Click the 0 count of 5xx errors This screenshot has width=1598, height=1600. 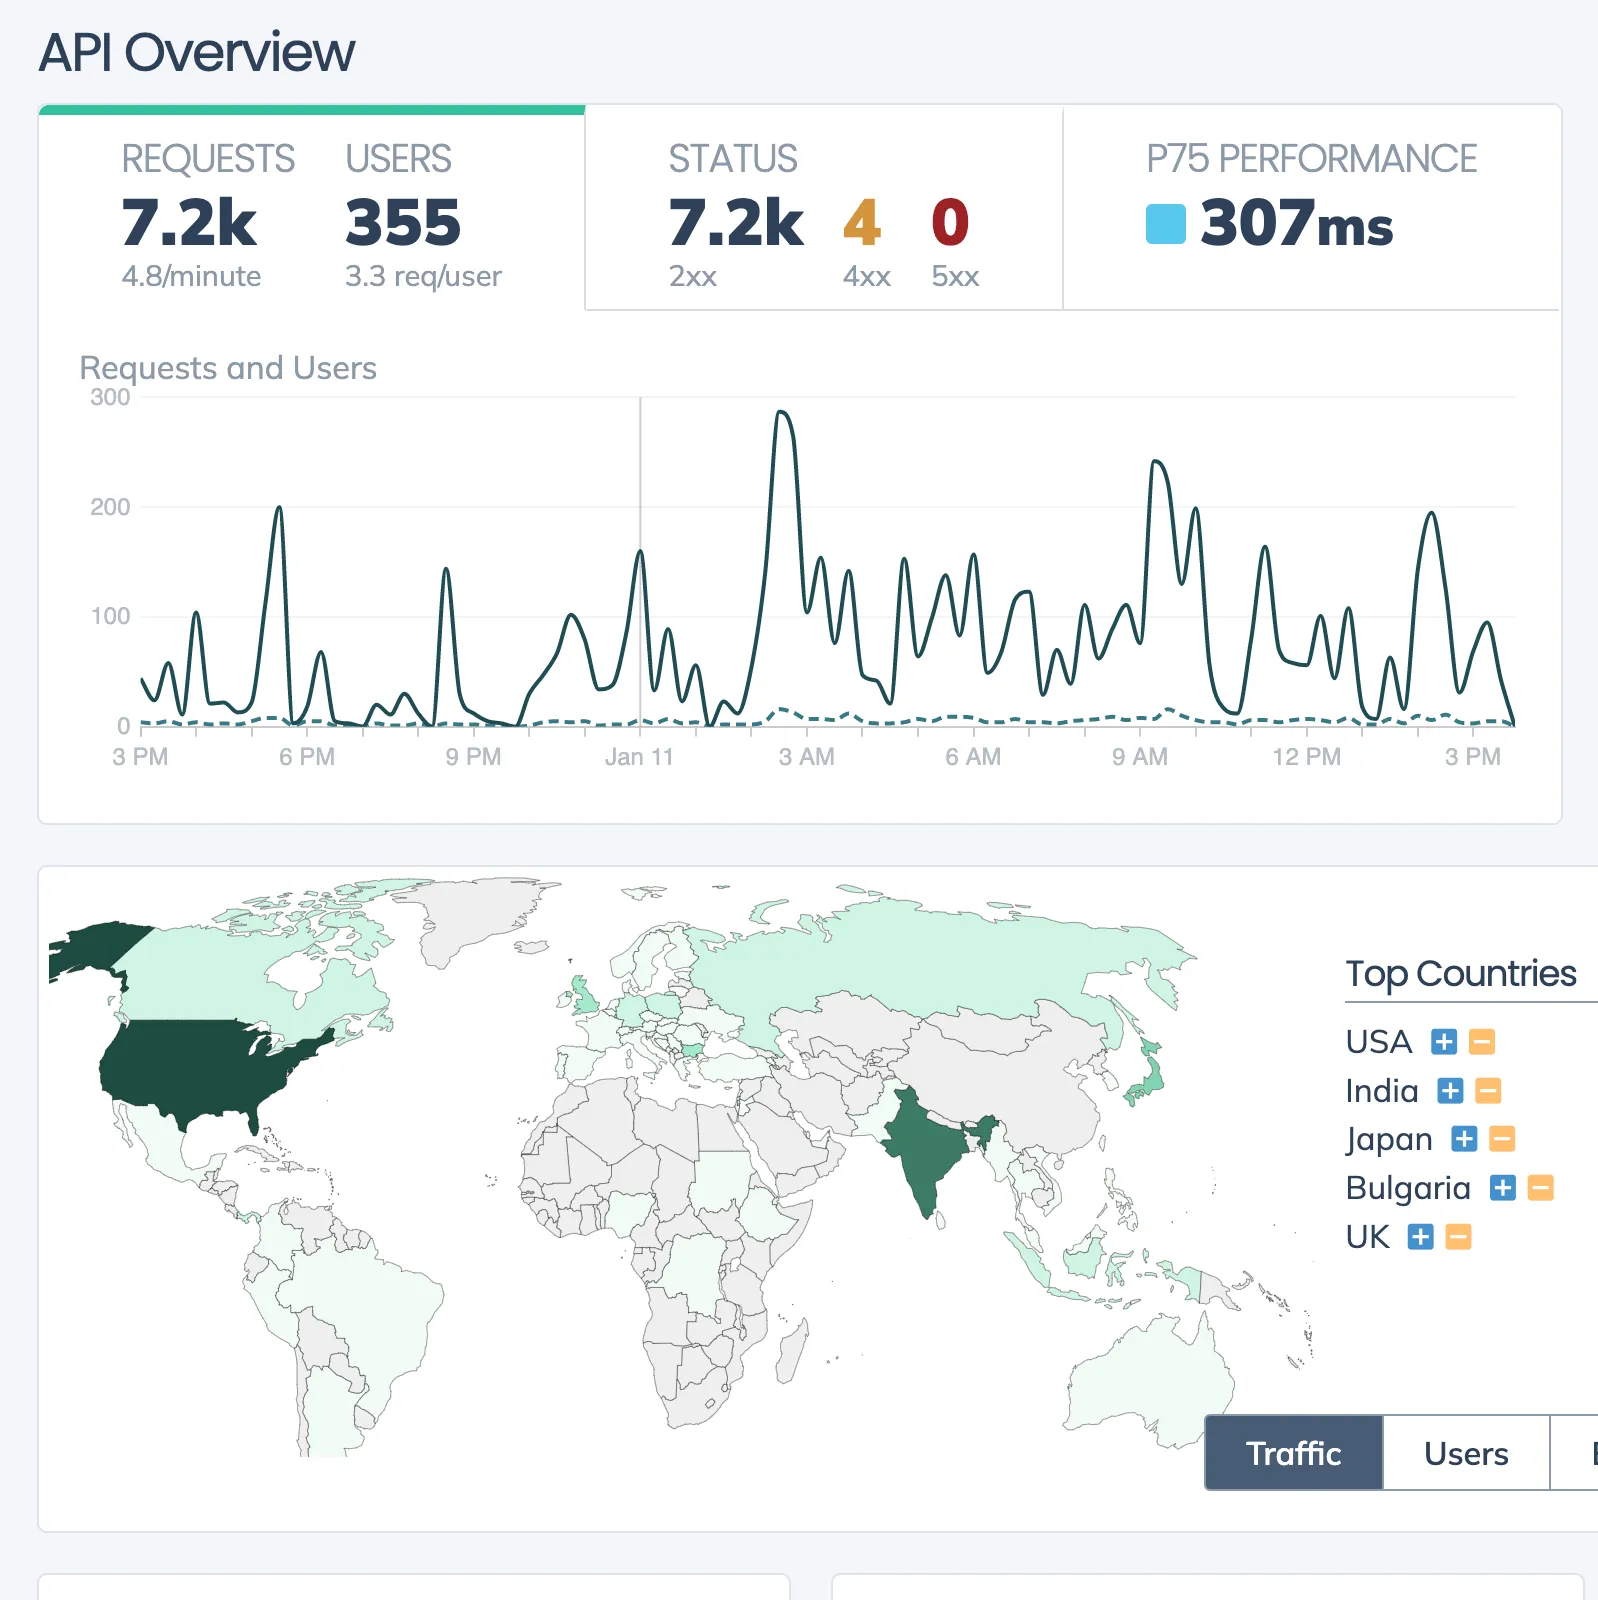coord(950,222)
